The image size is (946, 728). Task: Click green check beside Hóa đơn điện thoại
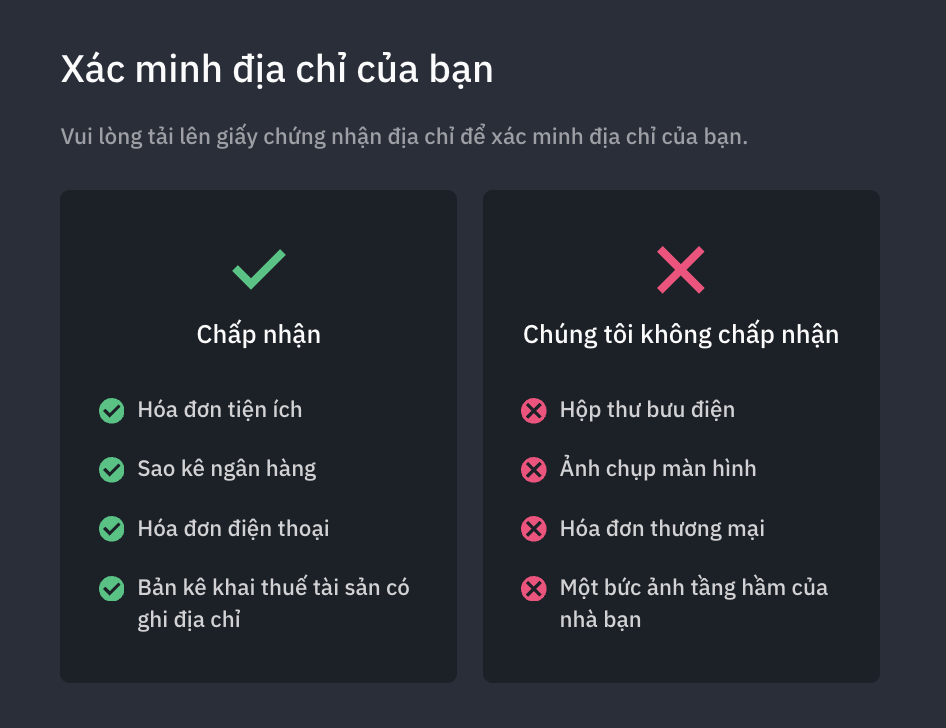coord(112,529)
